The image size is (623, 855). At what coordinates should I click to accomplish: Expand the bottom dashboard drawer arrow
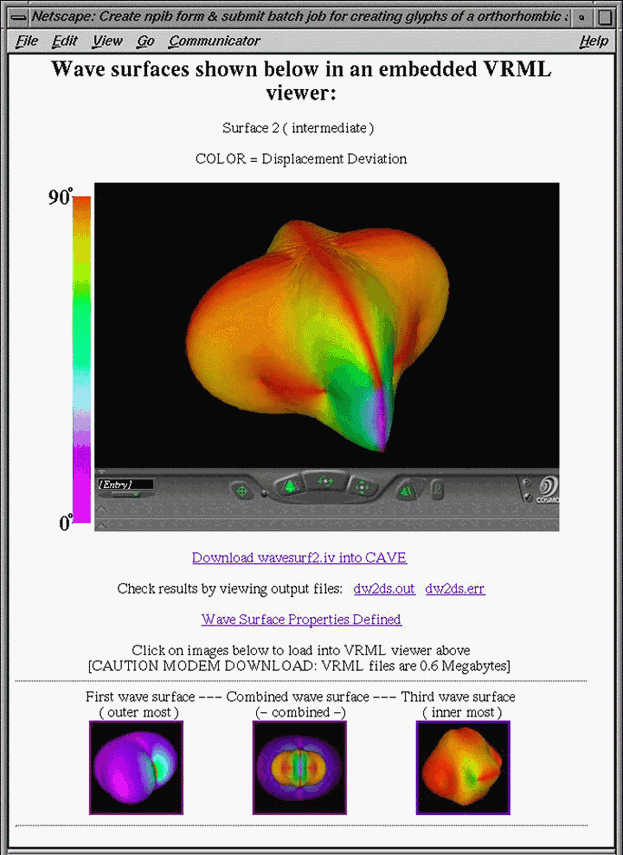click(101, 525)
